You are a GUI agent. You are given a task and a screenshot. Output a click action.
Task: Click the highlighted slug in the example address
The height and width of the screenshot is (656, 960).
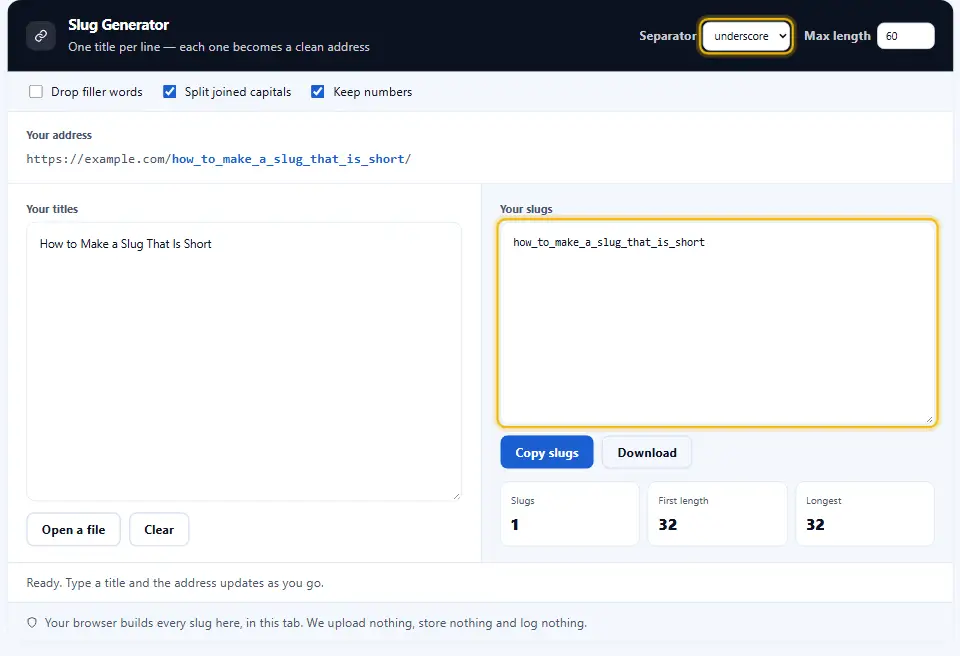point(288,159)
